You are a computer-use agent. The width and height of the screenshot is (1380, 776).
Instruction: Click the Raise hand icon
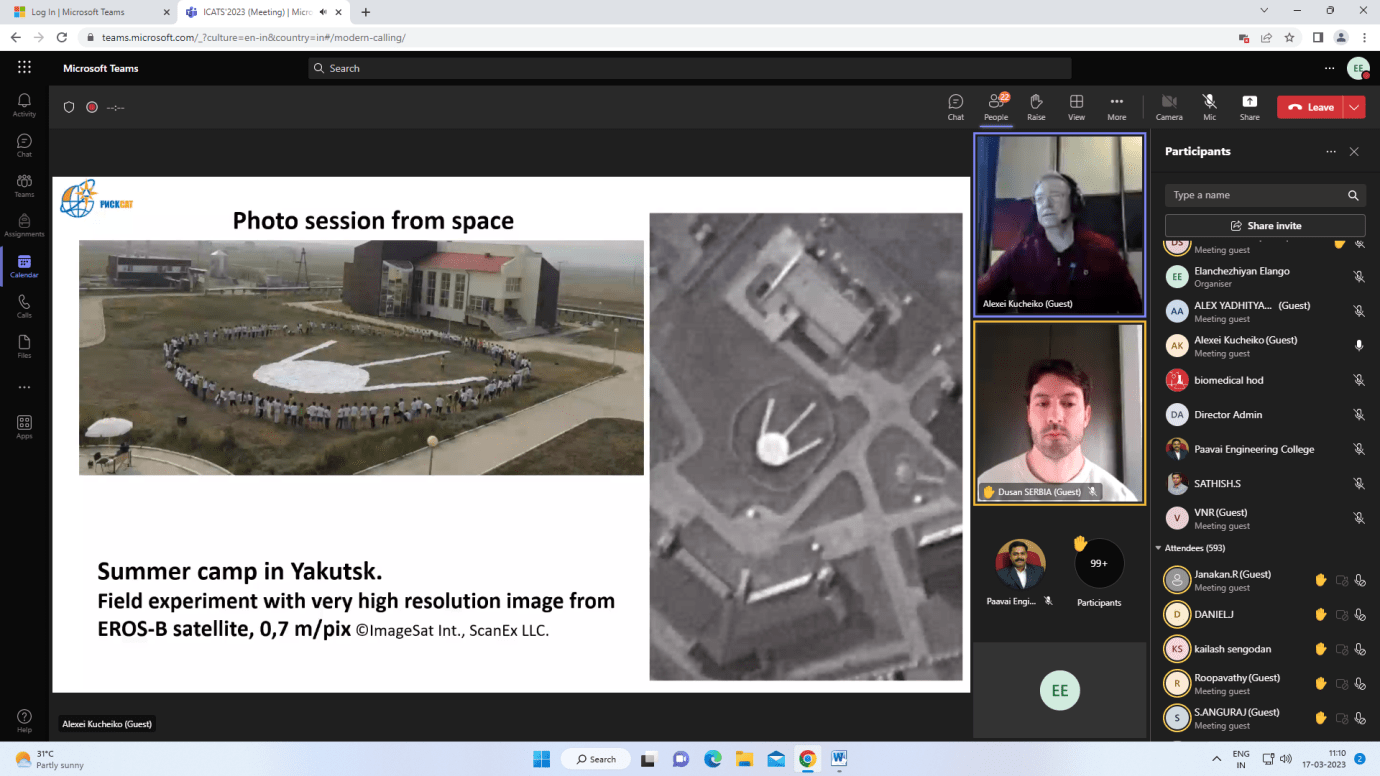coord(1036,106)
